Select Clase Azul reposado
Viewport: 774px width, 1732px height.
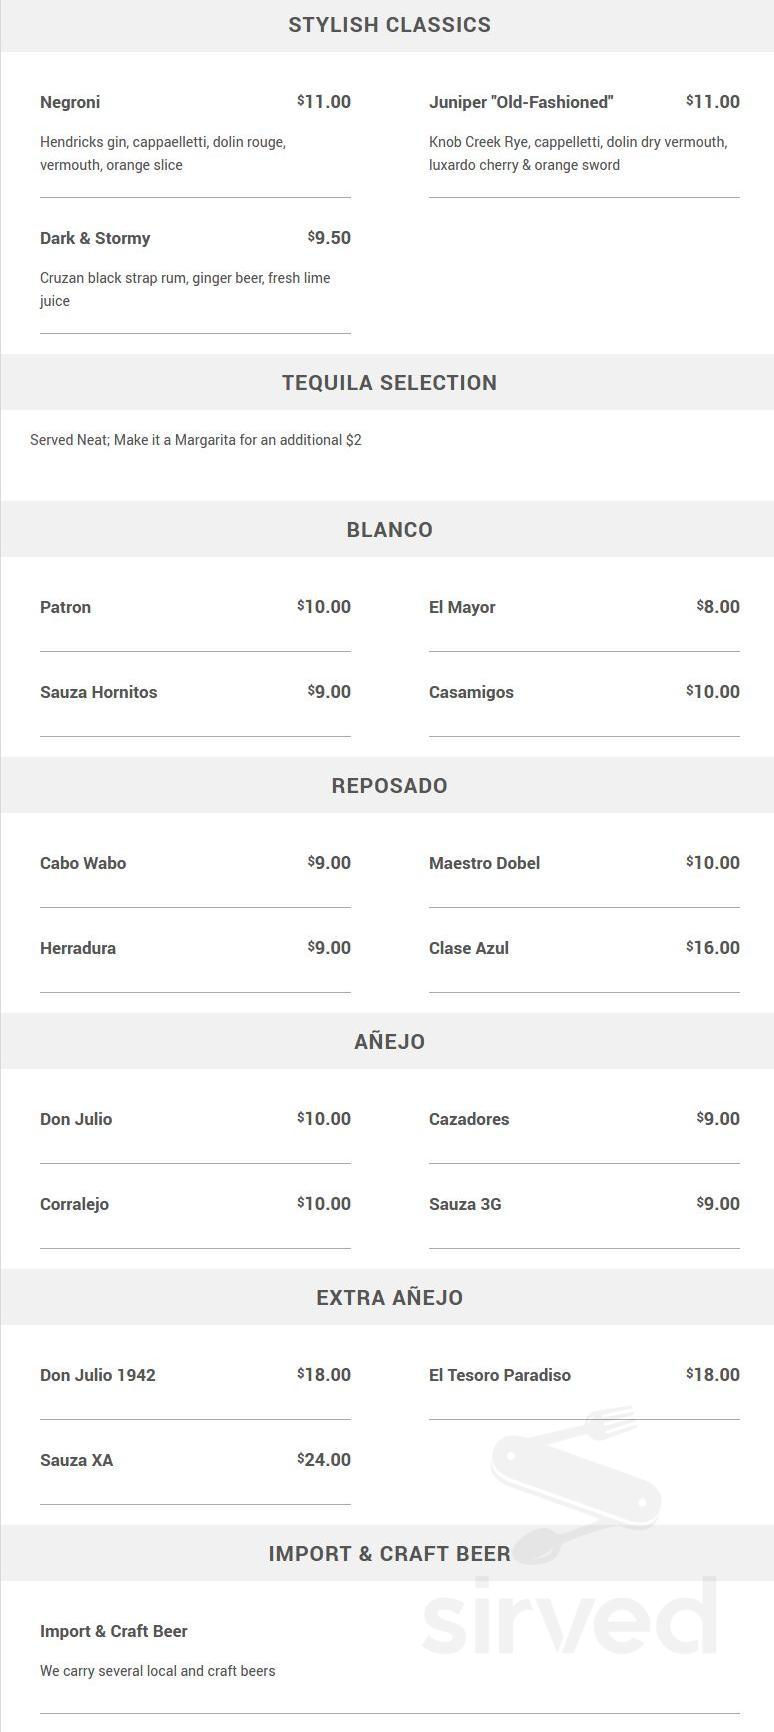(x=469, y=948)
